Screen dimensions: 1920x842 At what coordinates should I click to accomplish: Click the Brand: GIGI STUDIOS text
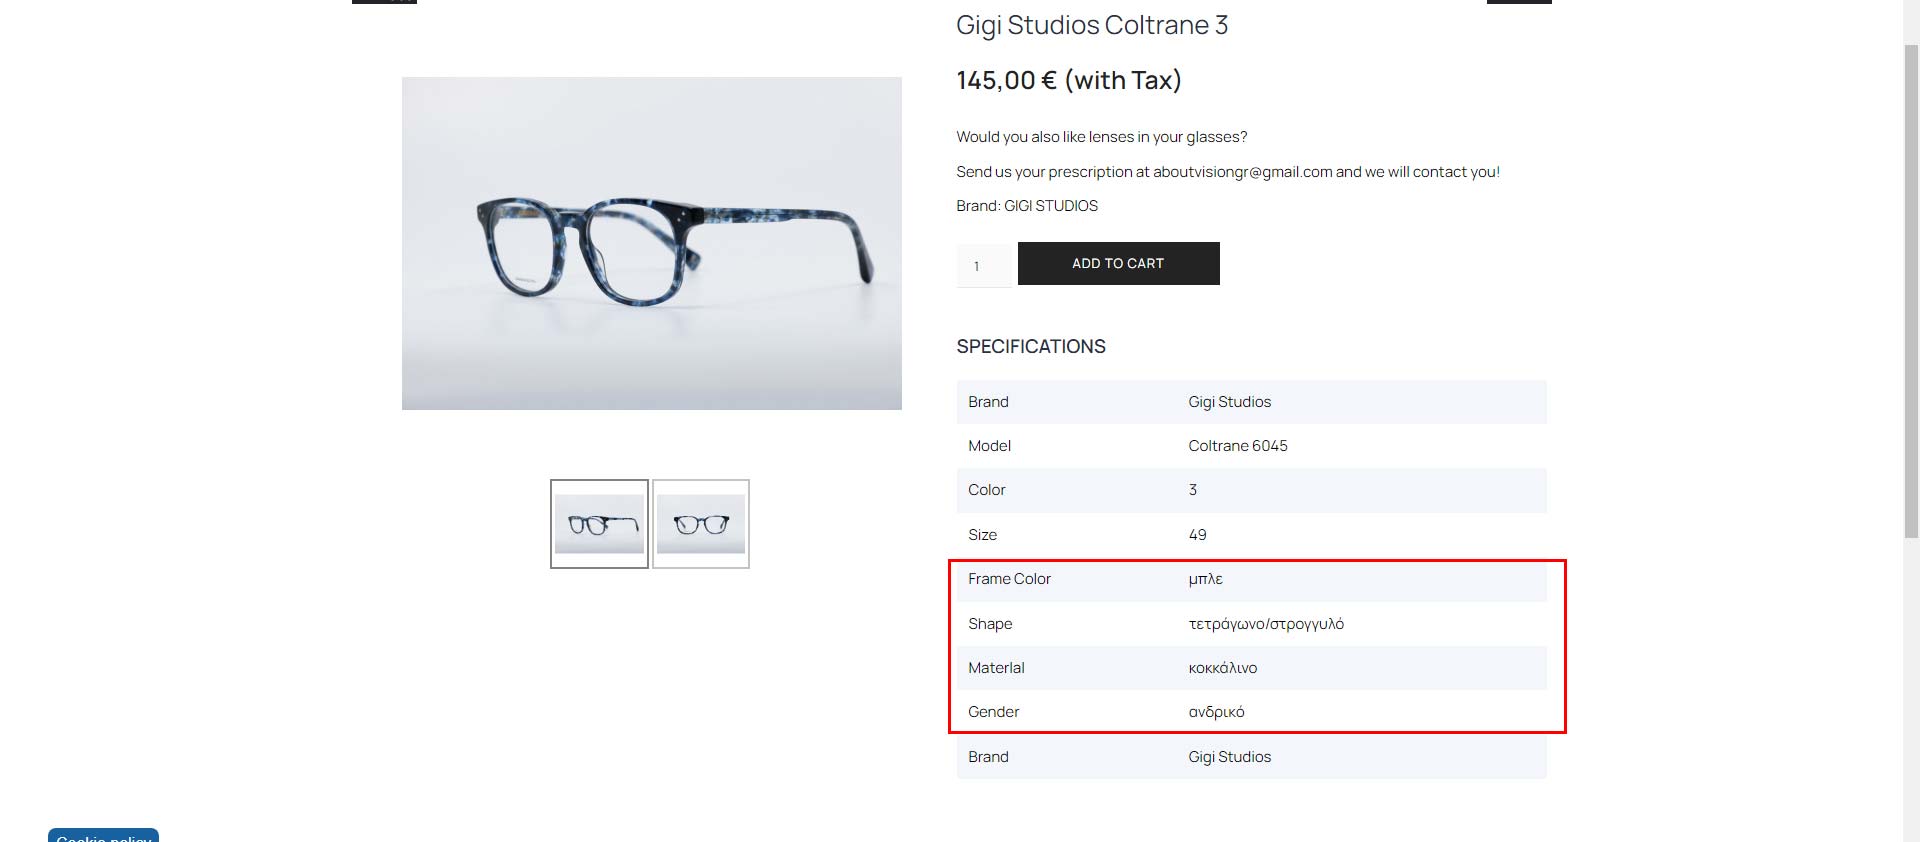tap(1027, 206)
